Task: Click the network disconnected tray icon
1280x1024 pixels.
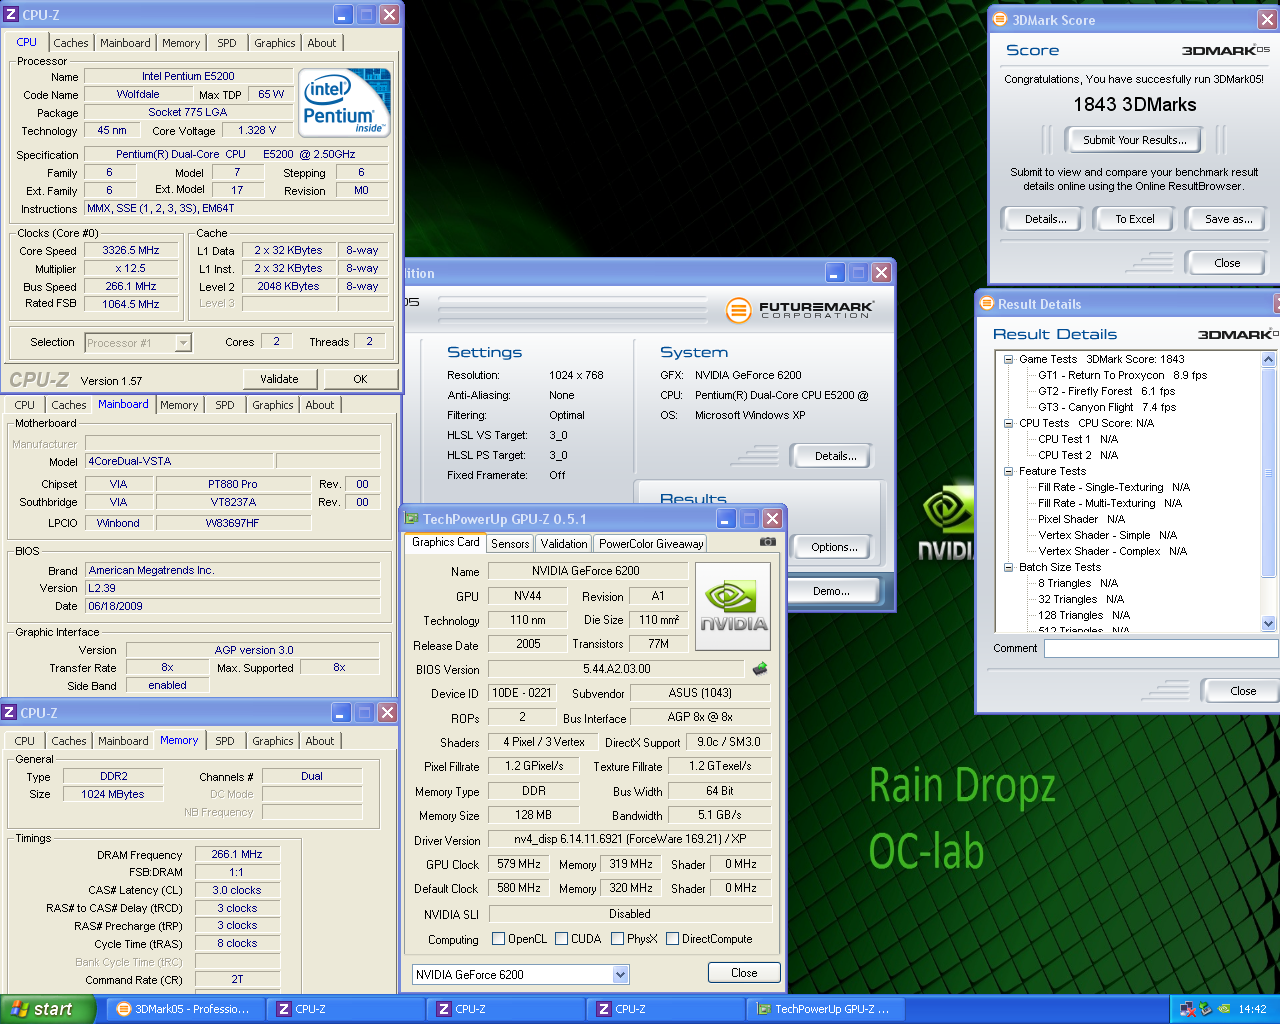Action: 1188,1009
